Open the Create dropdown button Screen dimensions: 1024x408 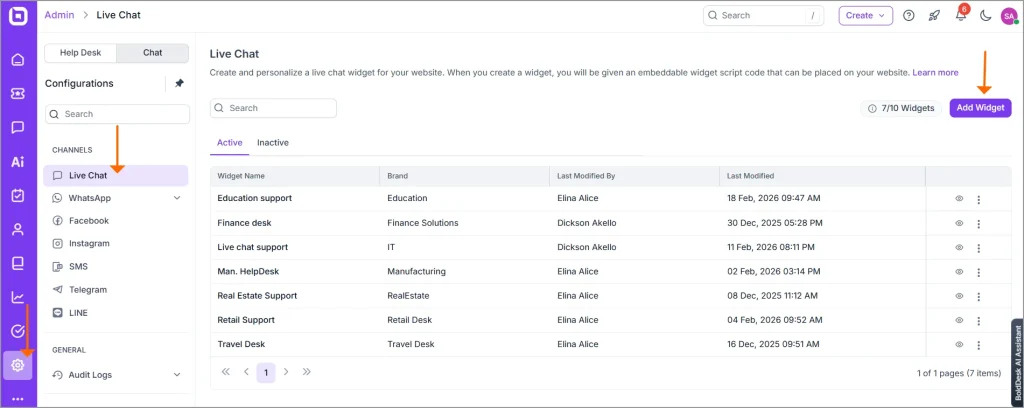pos(865,16)
